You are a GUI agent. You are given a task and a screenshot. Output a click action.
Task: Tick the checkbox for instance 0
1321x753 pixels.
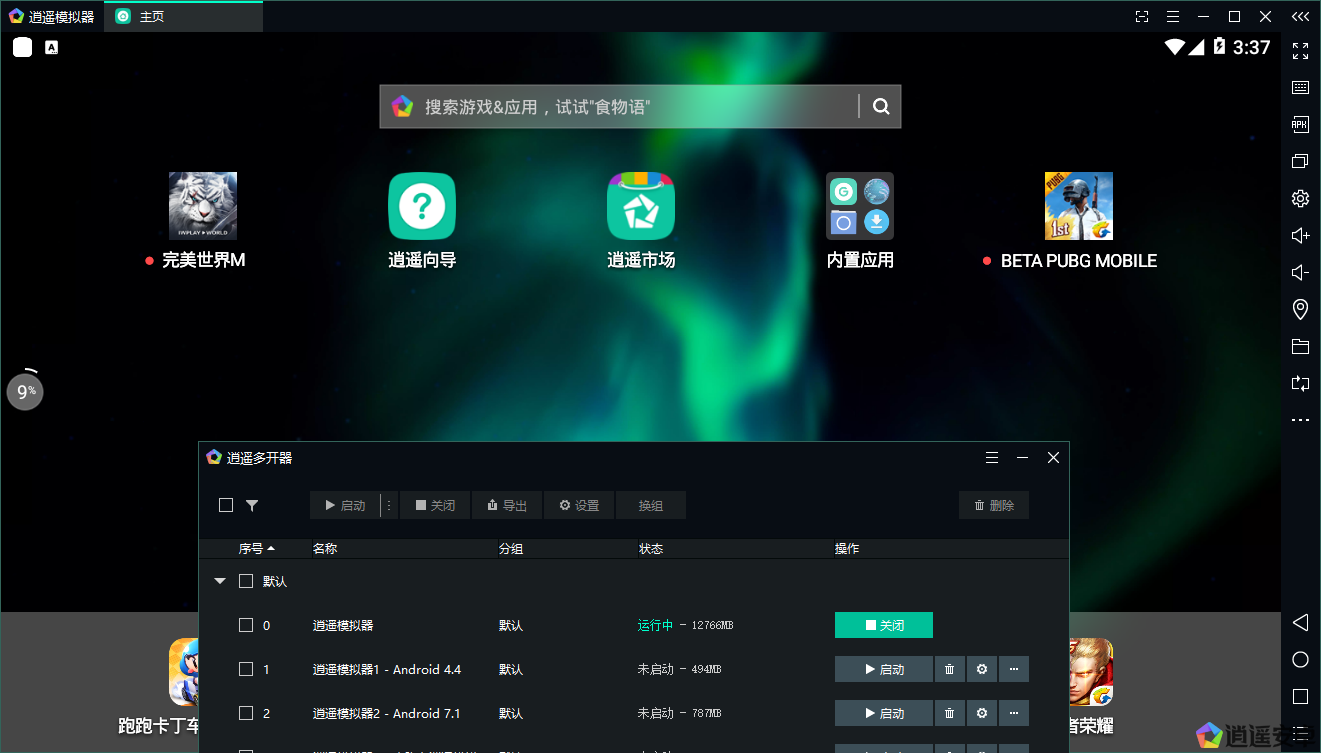click(246, 625)
